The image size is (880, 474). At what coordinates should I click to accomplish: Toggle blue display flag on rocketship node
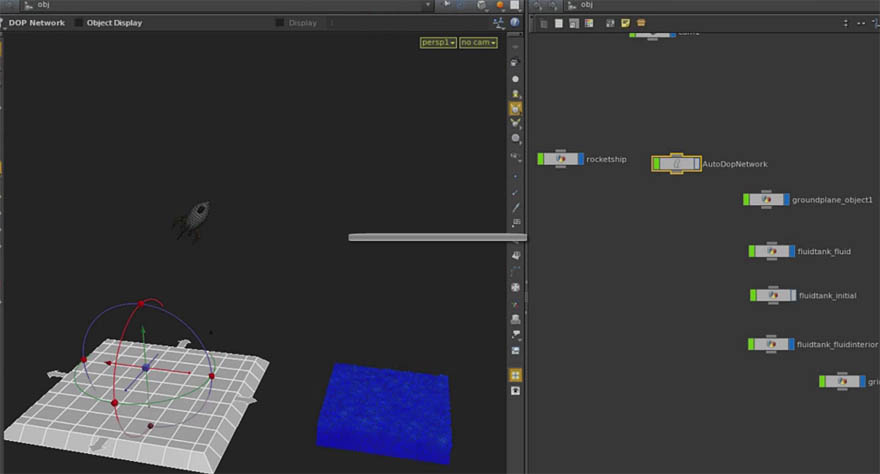click(581, 159)
